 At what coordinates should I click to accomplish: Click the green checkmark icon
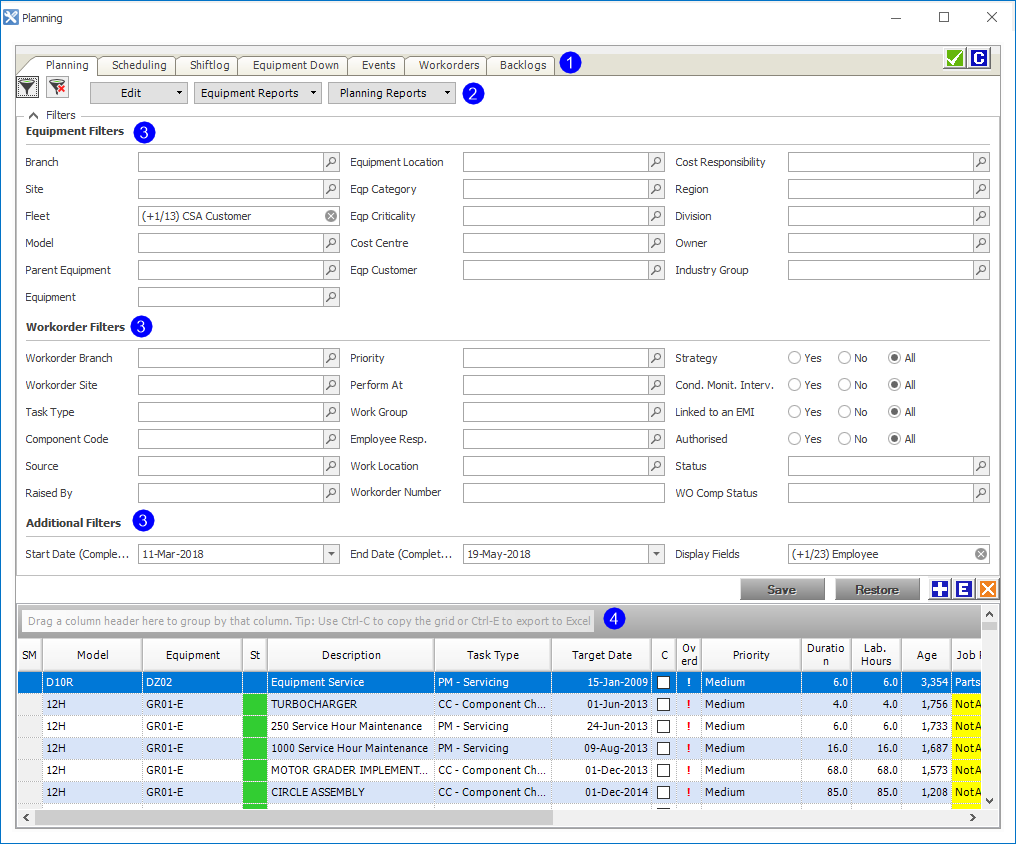(x=954, y=59)
